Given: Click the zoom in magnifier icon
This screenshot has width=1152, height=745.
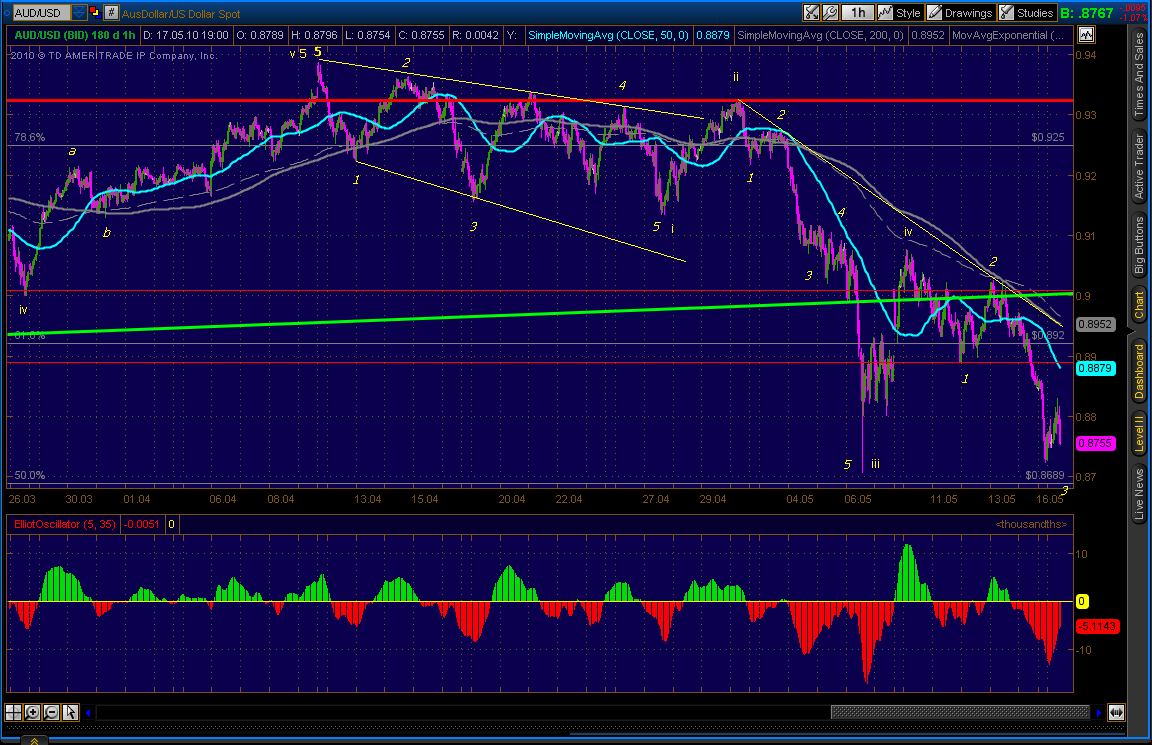Looking at the screenshot, I should [32, 712].
